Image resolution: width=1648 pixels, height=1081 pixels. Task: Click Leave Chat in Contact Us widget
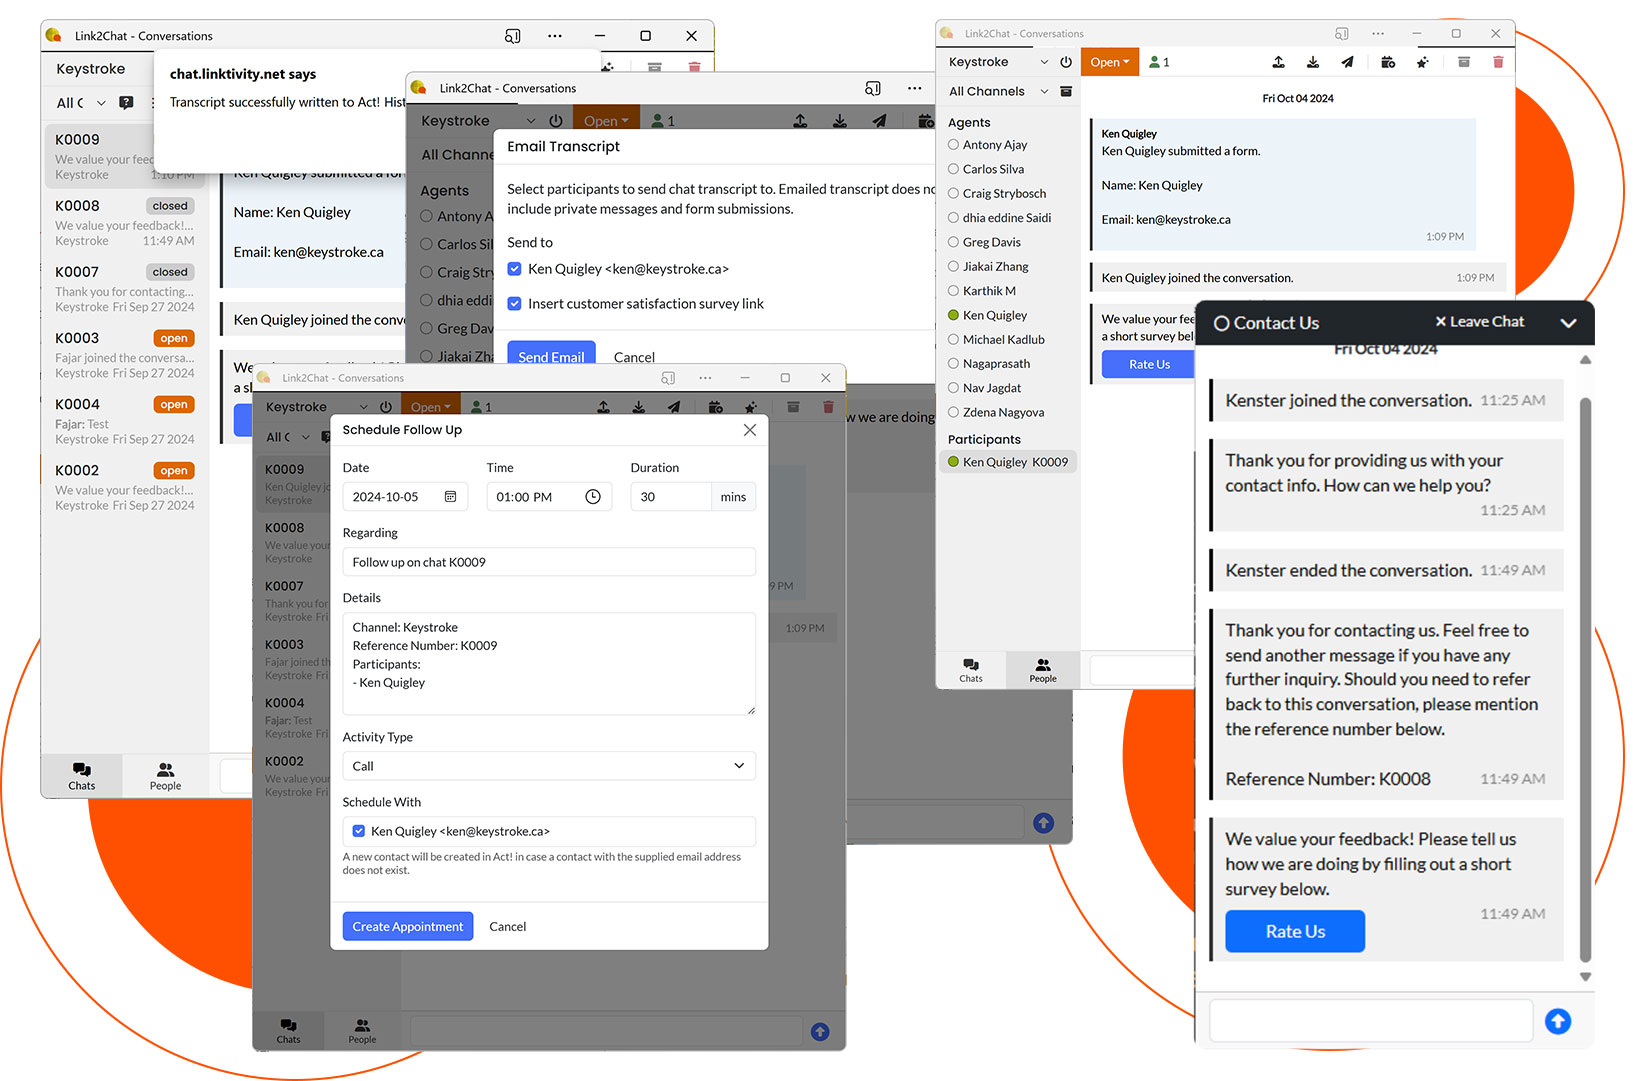click(1479, 322)
